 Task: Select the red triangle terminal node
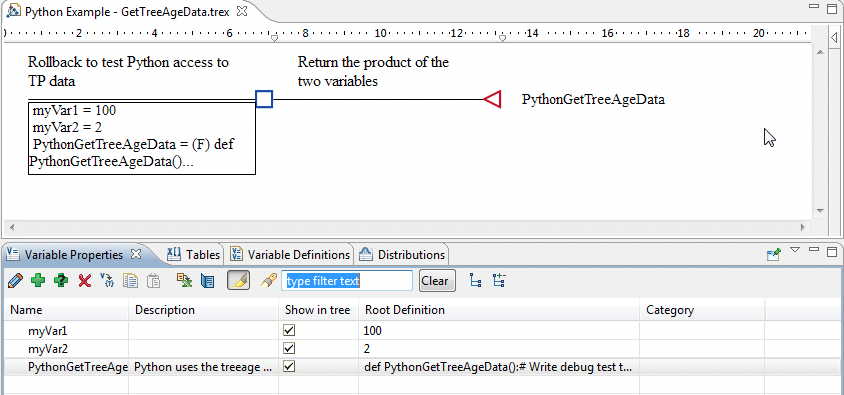493,99
